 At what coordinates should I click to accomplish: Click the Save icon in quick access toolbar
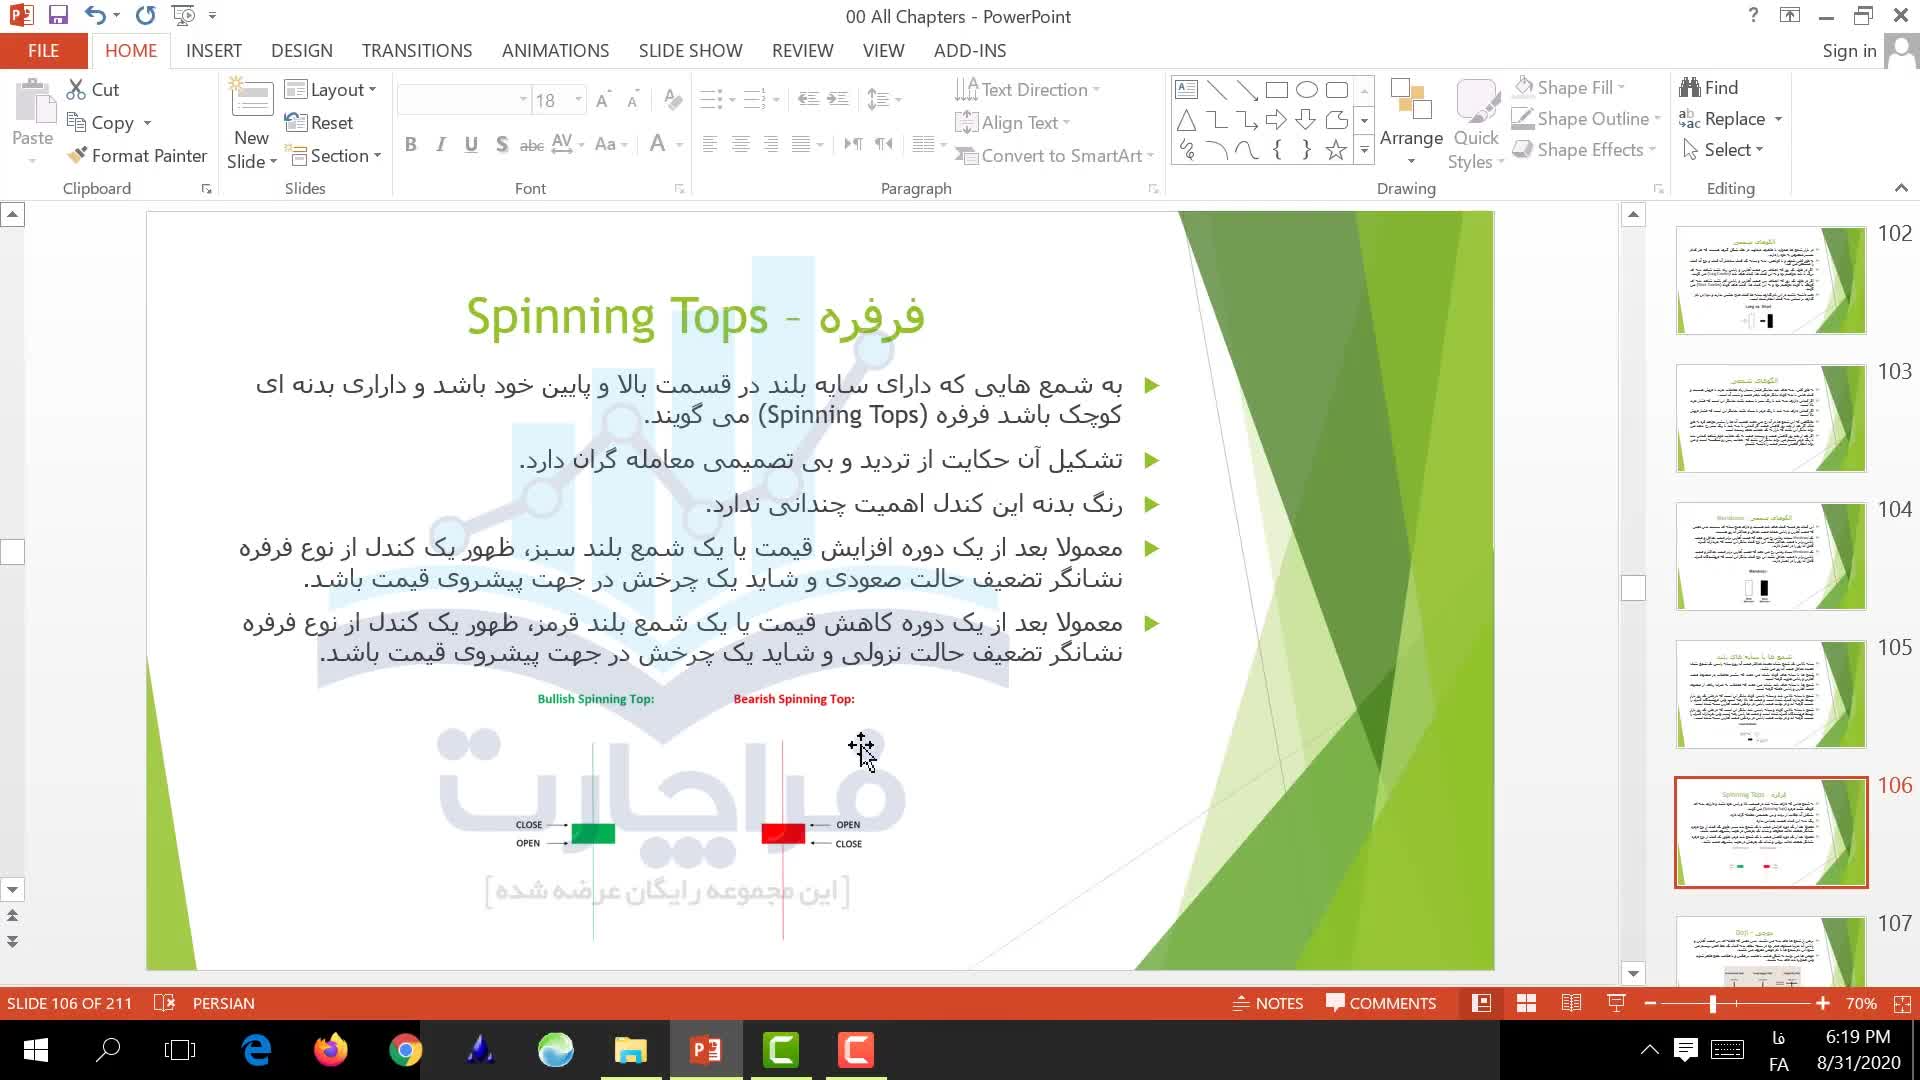[58, 15]
